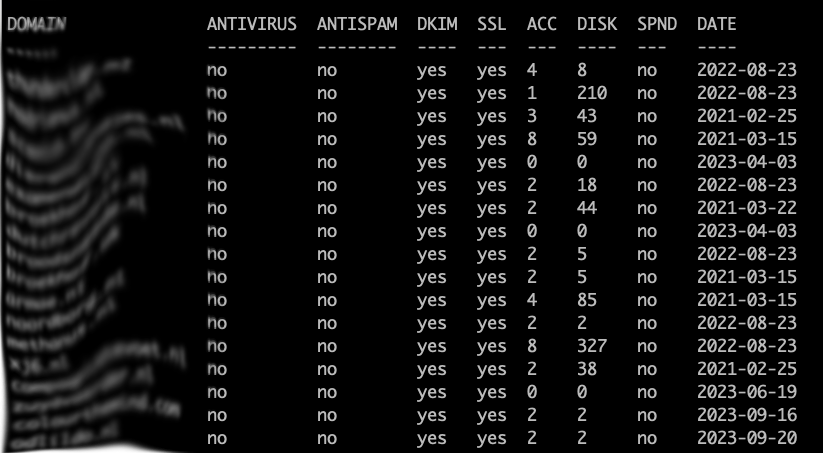Click the date 2023-06-19
The width and height of the screenshot is (823, 453).
pos(747,392)
